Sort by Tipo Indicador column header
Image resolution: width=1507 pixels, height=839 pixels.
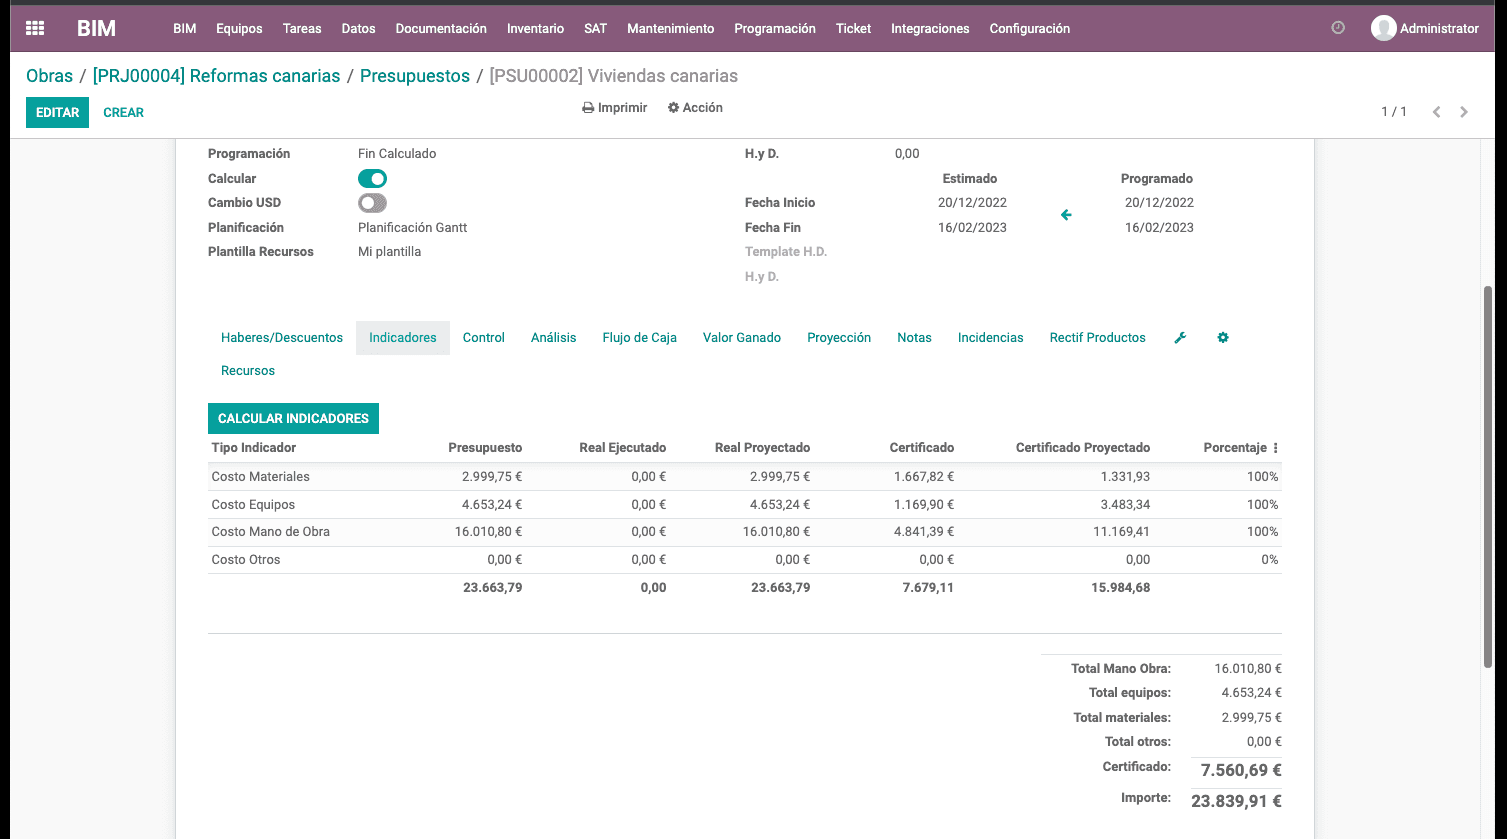pyautogui.click(x=254, y=448)
